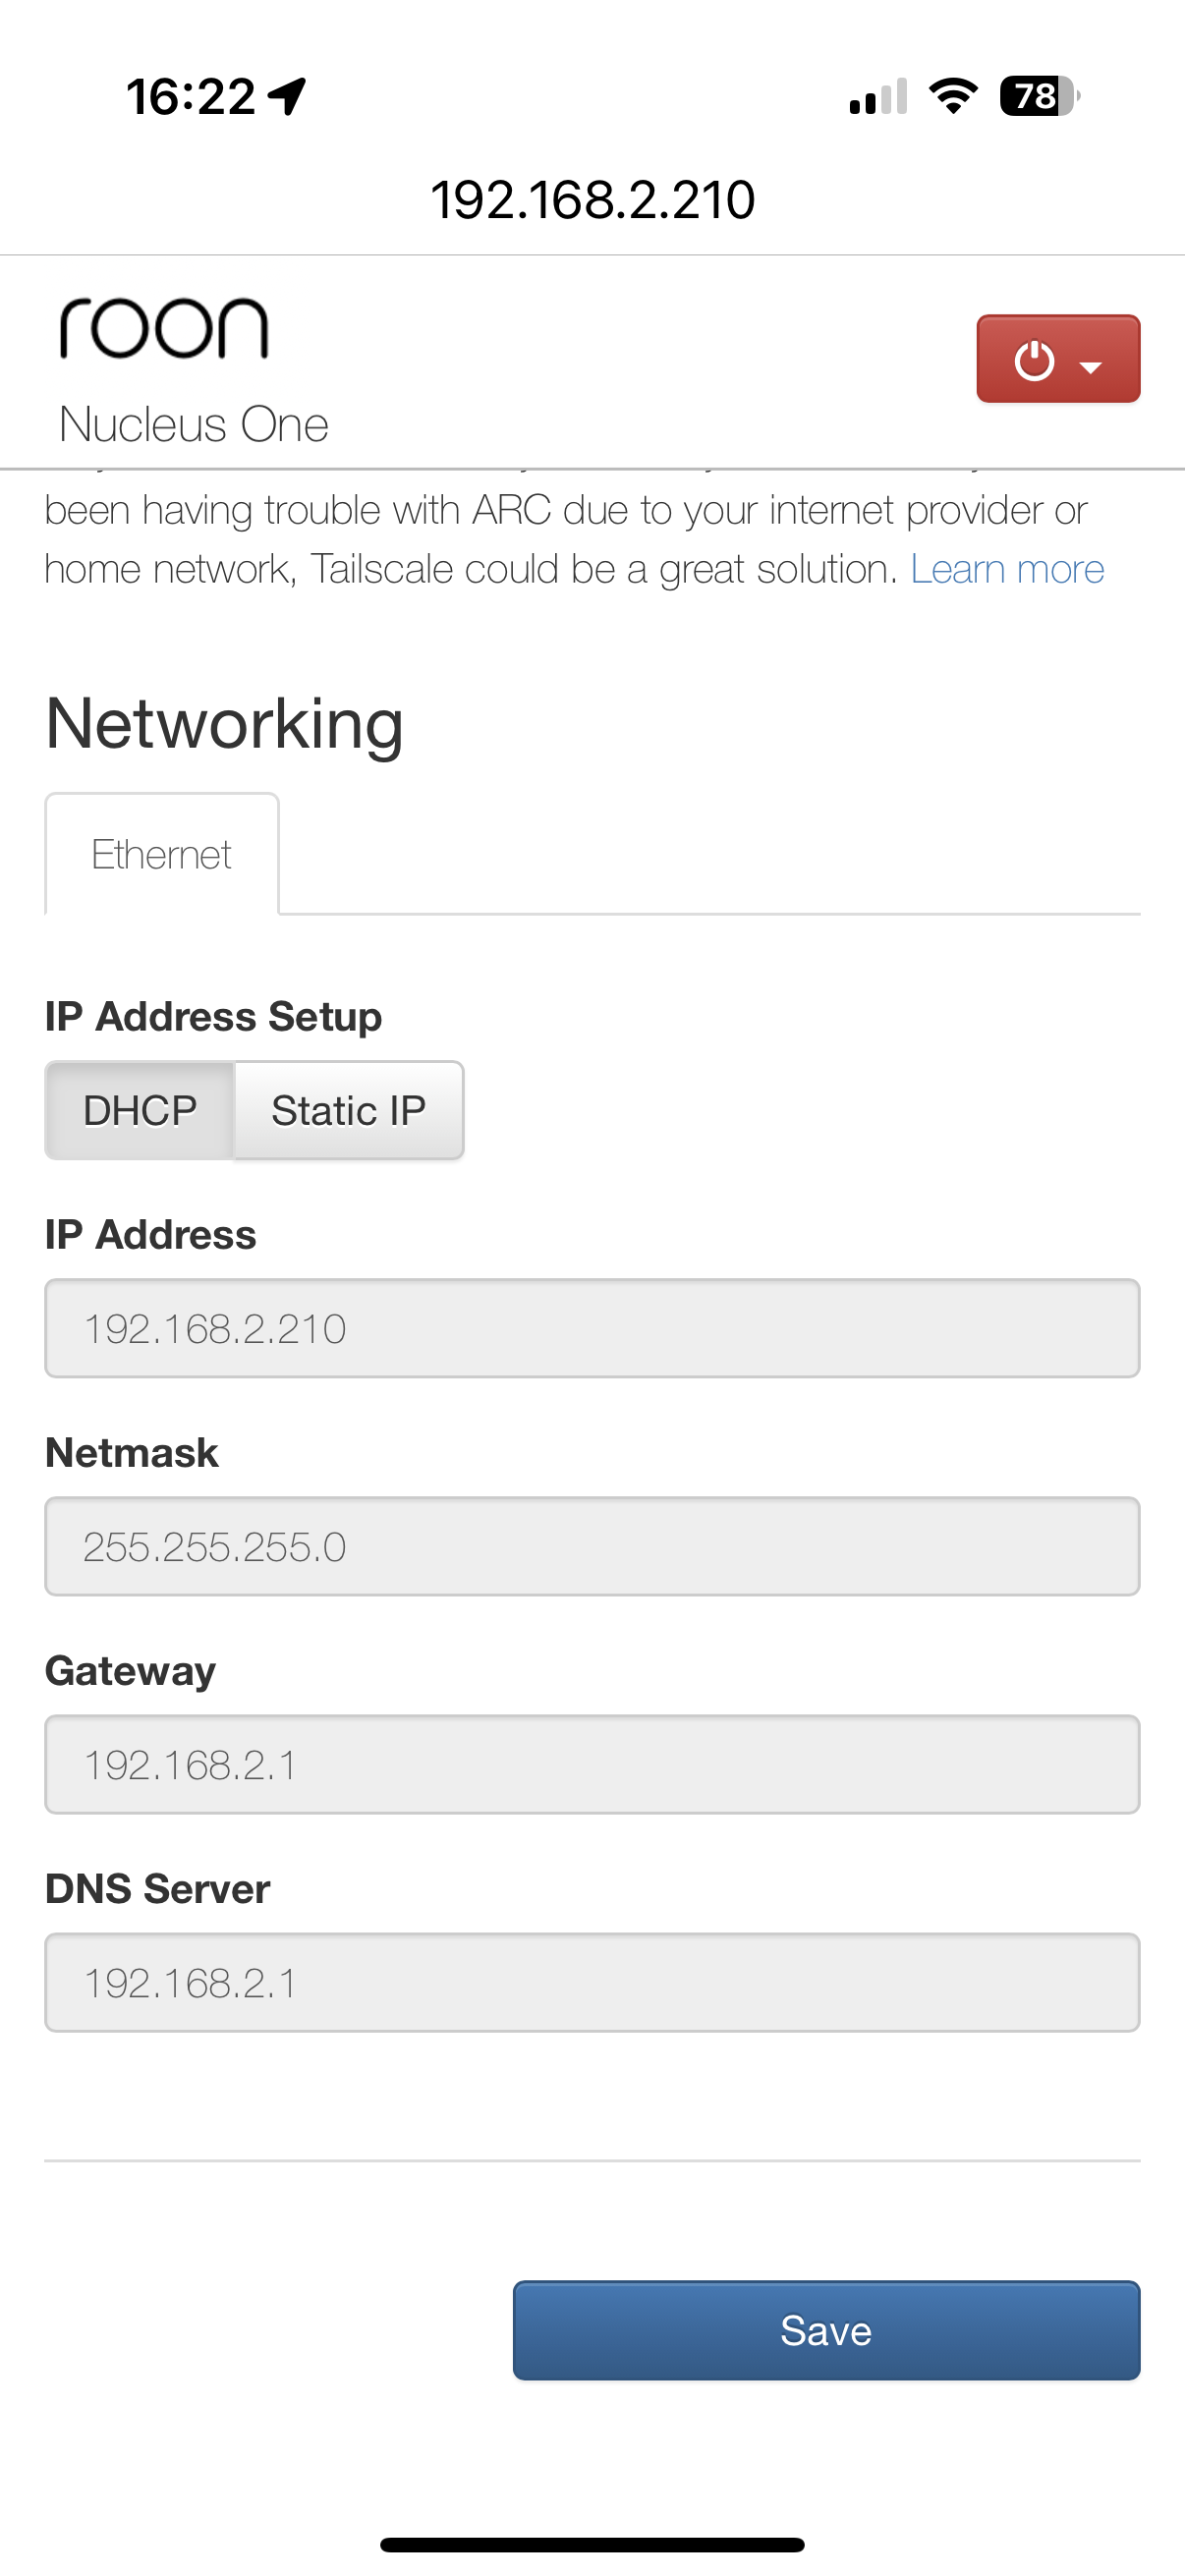The height and width of the screenshot is (2576, 1185).
Task: Open the Ethernet tab
Action: click(161, 855)
